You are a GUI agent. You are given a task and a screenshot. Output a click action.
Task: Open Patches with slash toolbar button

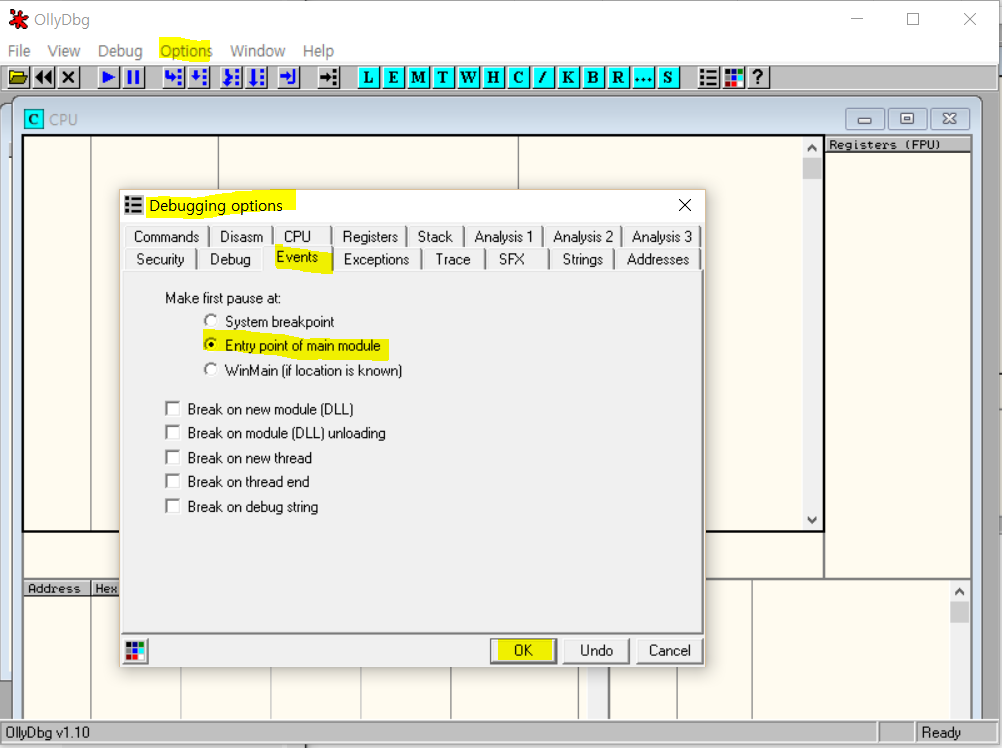(x=543, y=78)
